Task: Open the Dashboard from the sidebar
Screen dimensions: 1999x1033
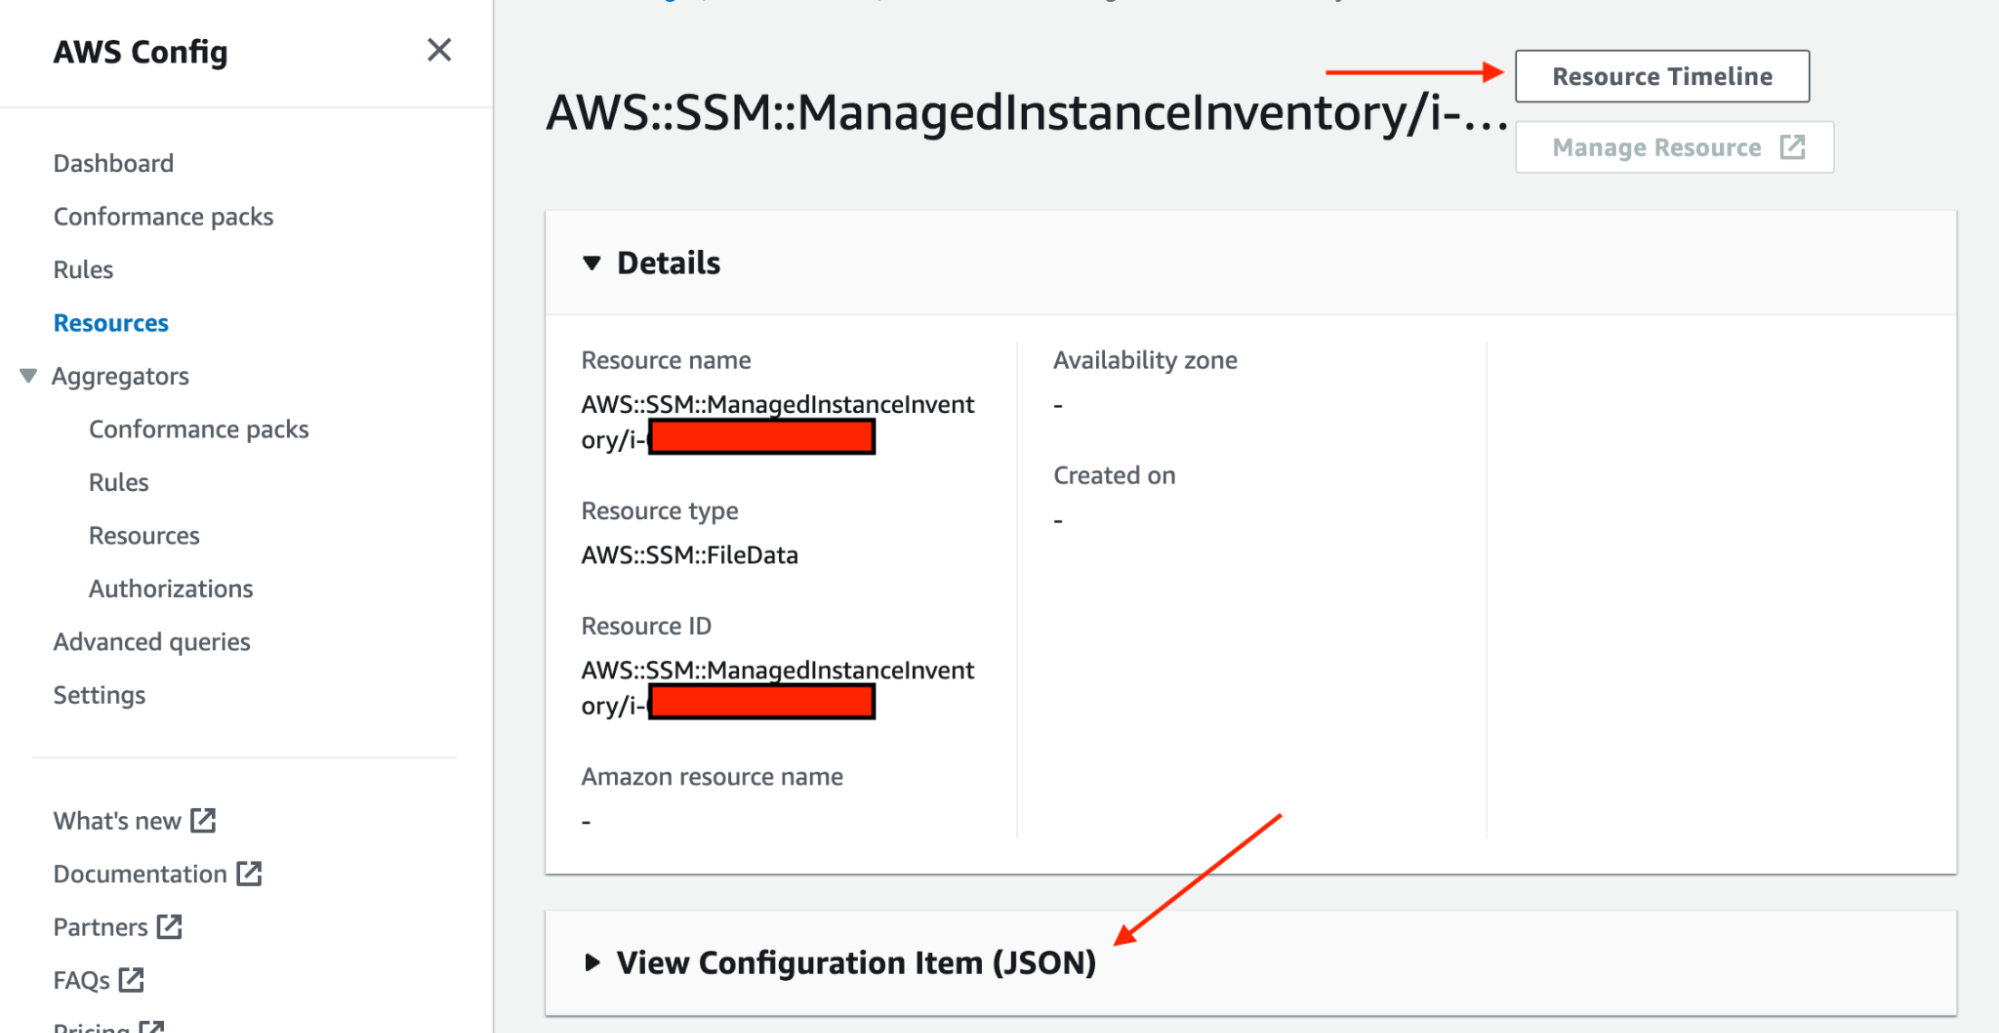Action: tap(113, 162)
